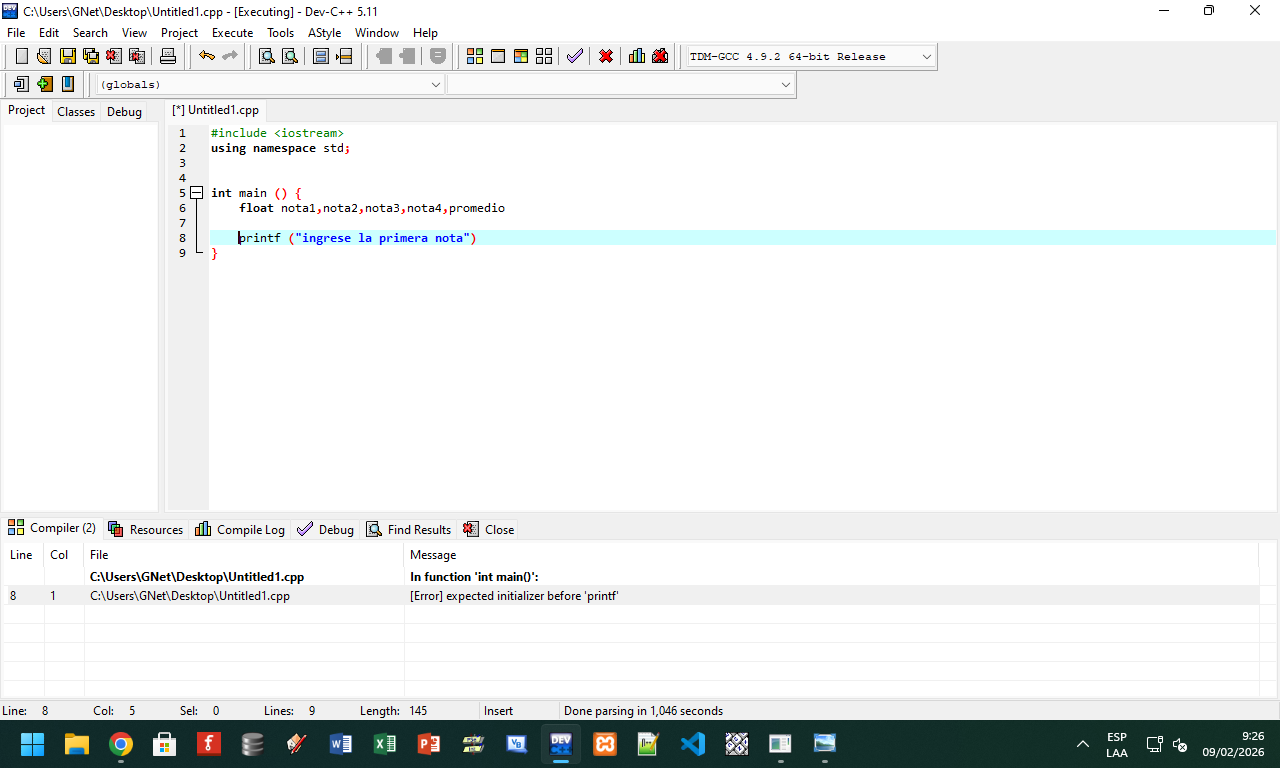Click the purple checkmark syntax check icon
Image resolution: width=1280 pixels, height=768 pixels.
pos(574,56)
